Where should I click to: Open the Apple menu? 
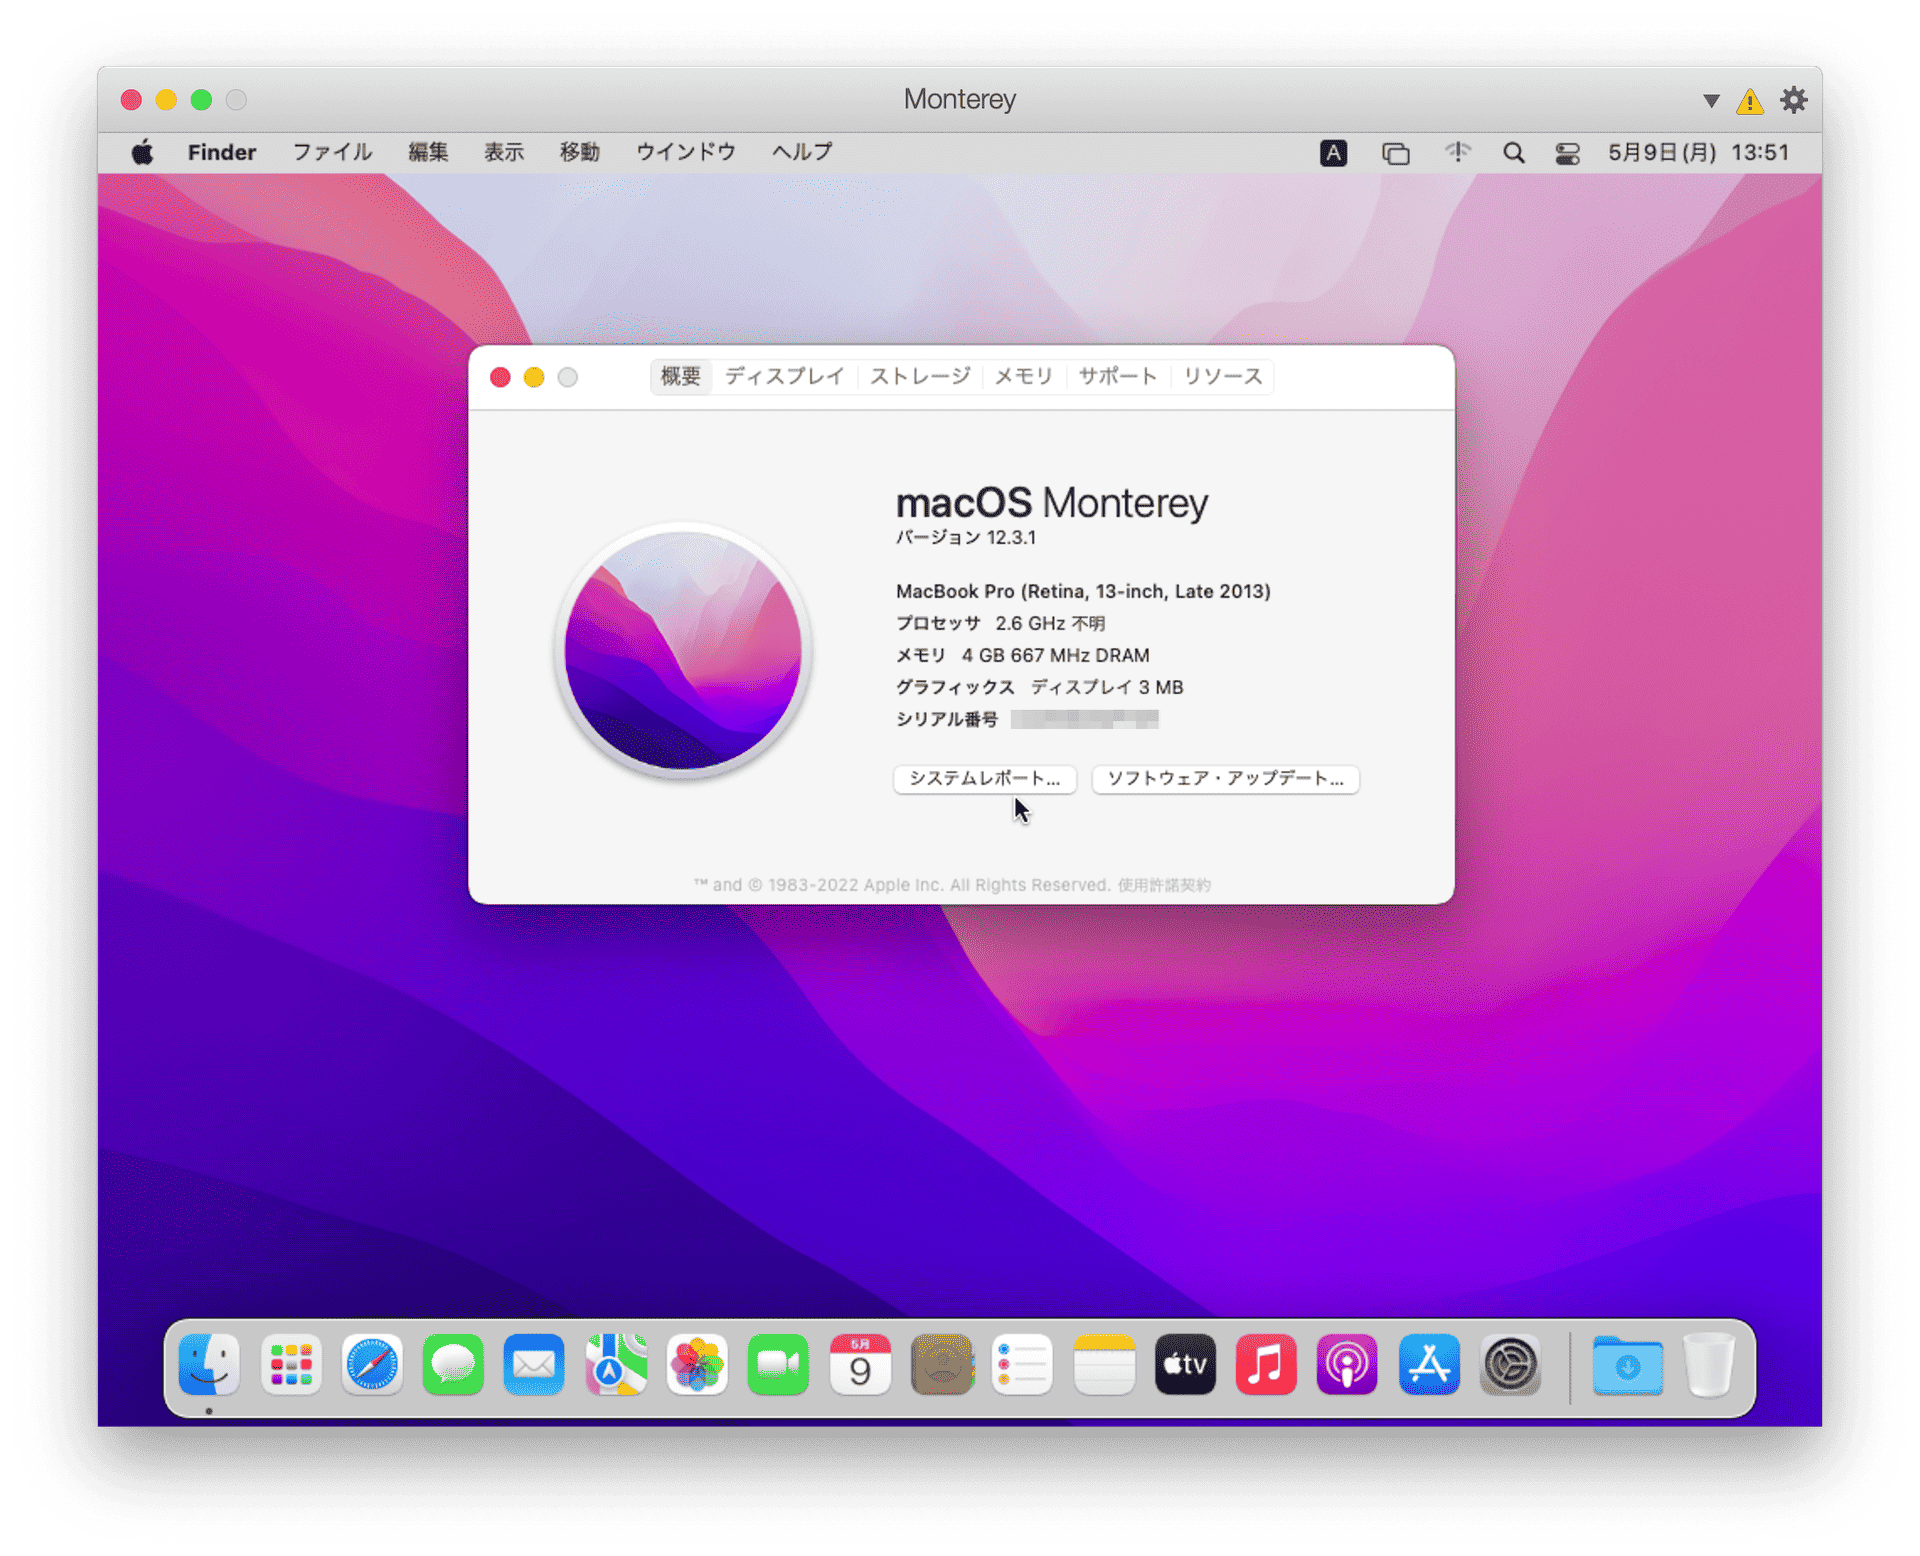(143, 152)
